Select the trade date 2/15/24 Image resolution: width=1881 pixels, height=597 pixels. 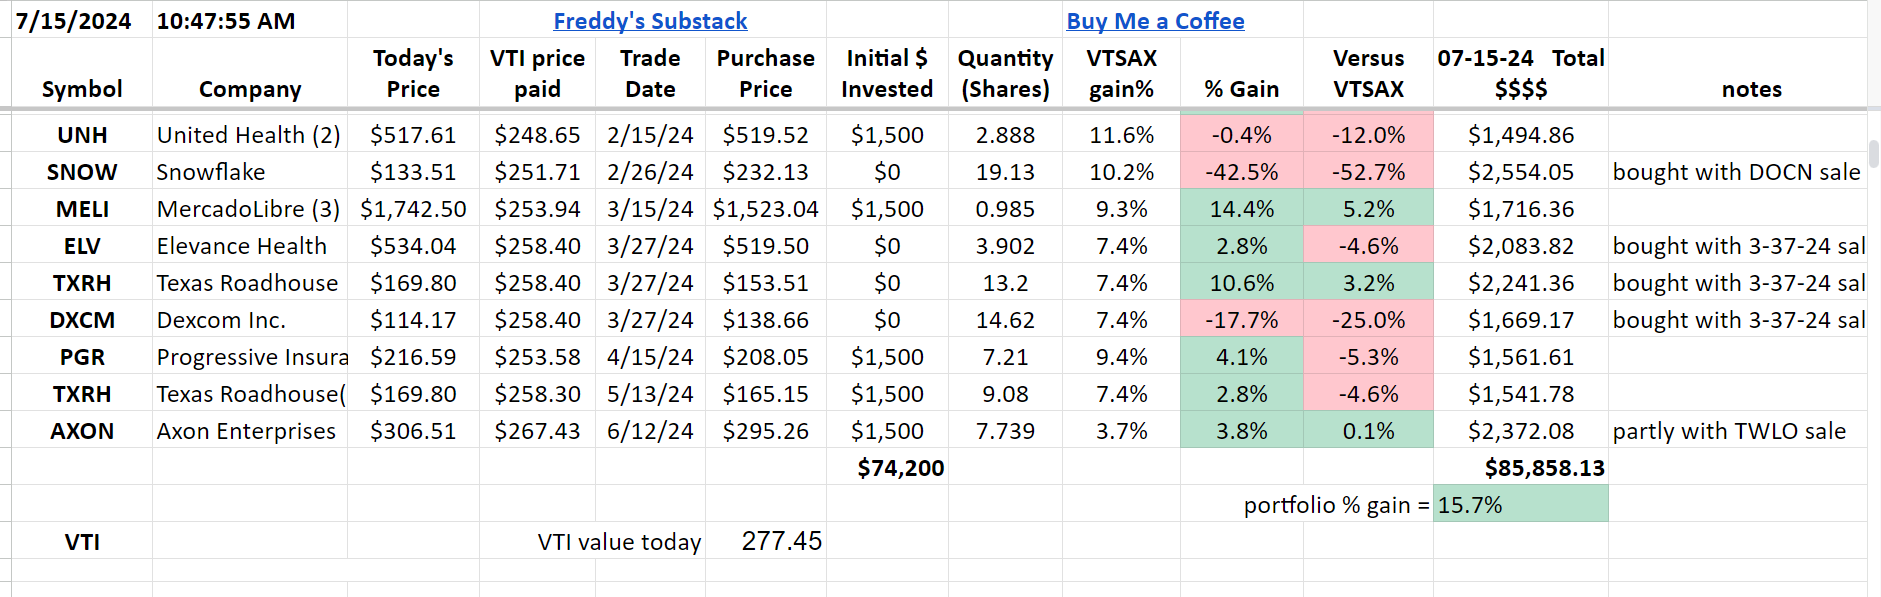[650, 135]
